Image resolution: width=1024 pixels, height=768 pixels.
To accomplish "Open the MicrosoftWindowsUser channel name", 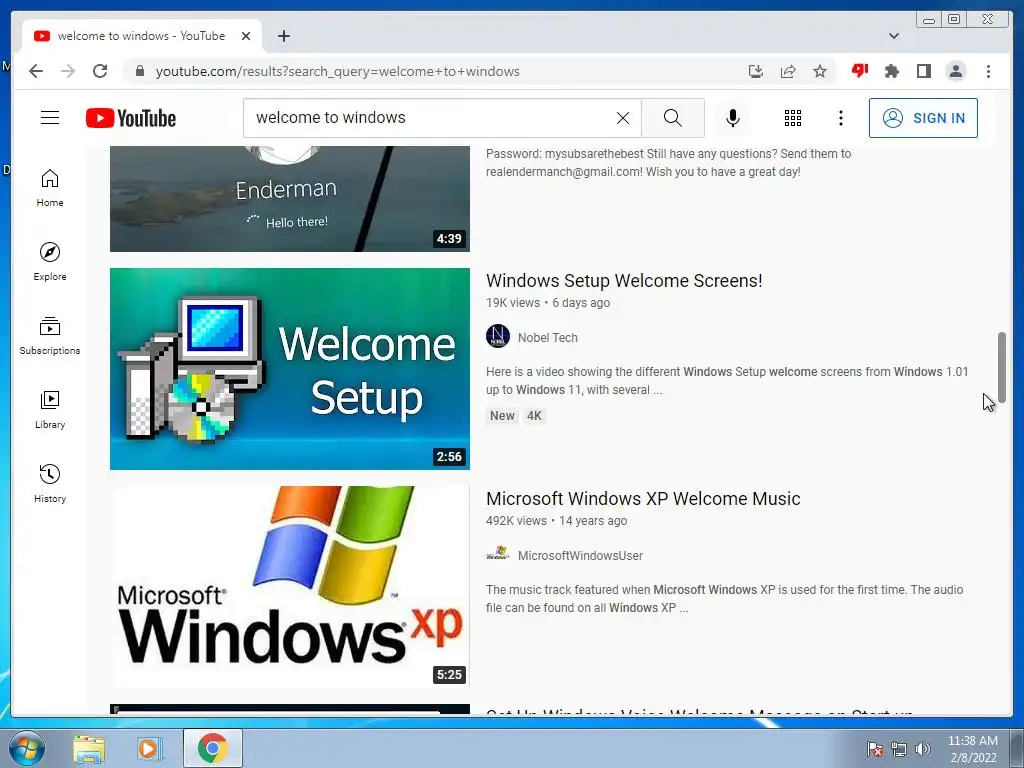I will (580, 556).
